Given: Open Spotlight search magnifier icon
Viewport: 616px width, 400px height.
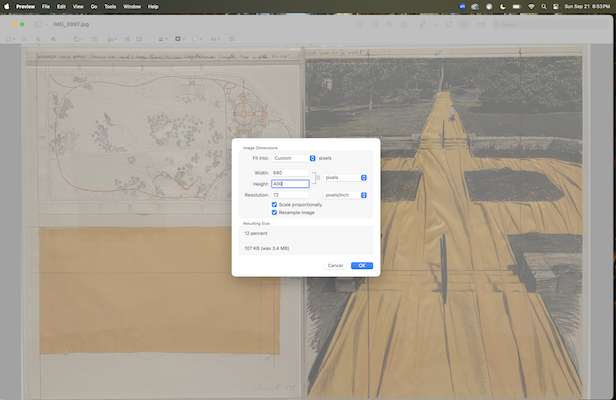Looking at the screenshot, I should pyautogui.click(x=544, y=6).
